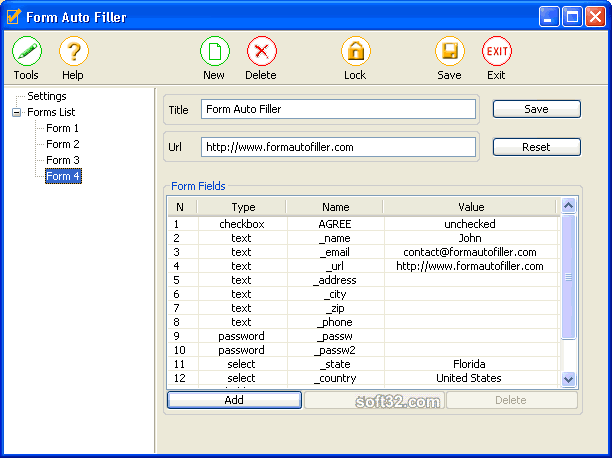Click http://www.formautofiller.com value in table
The width and height of the screenshot is (612, 458).
click(x=470, y=266)
